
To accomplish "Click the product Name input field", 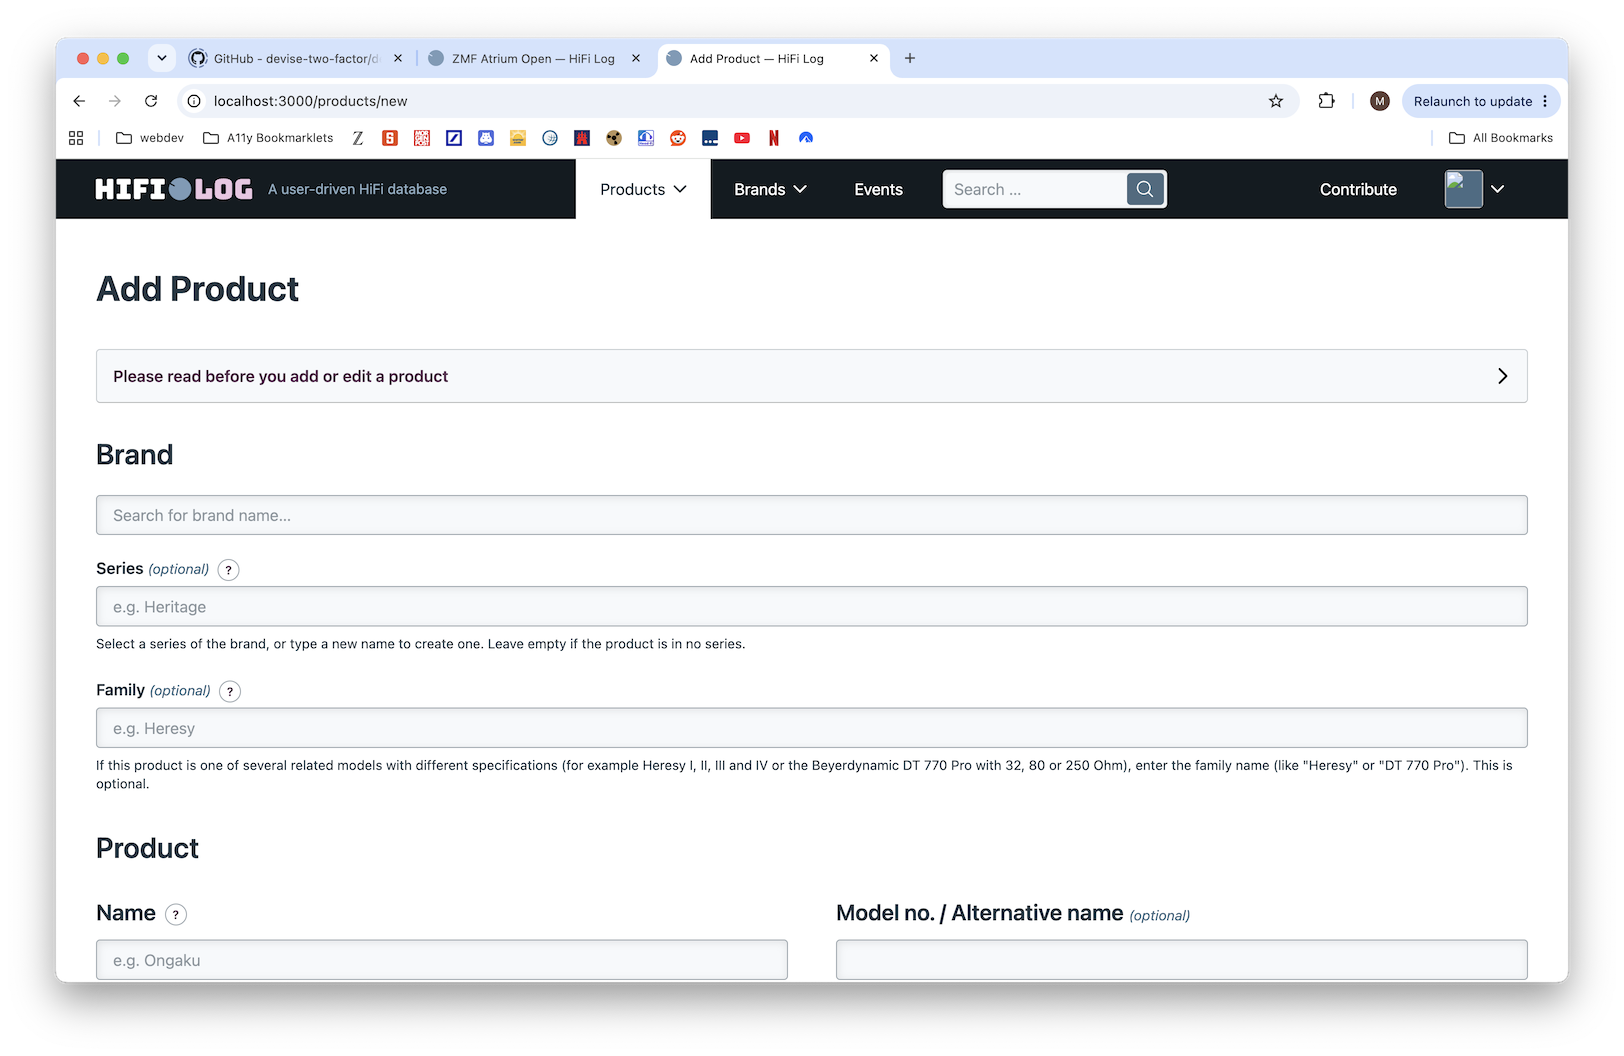I will (442, 960).
